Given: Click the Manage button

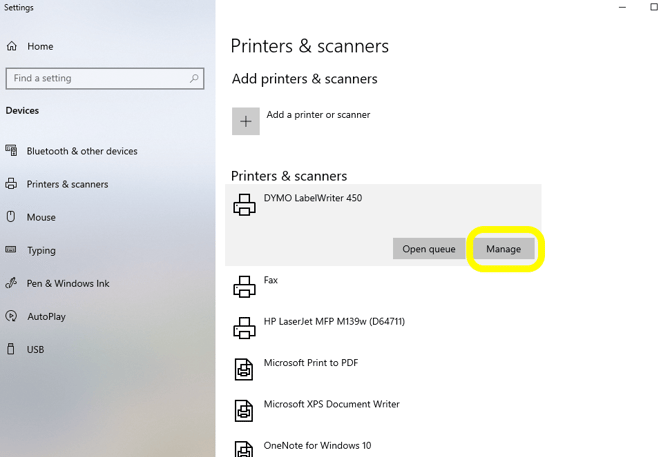Looking at the screenshot, I should 504,249.
